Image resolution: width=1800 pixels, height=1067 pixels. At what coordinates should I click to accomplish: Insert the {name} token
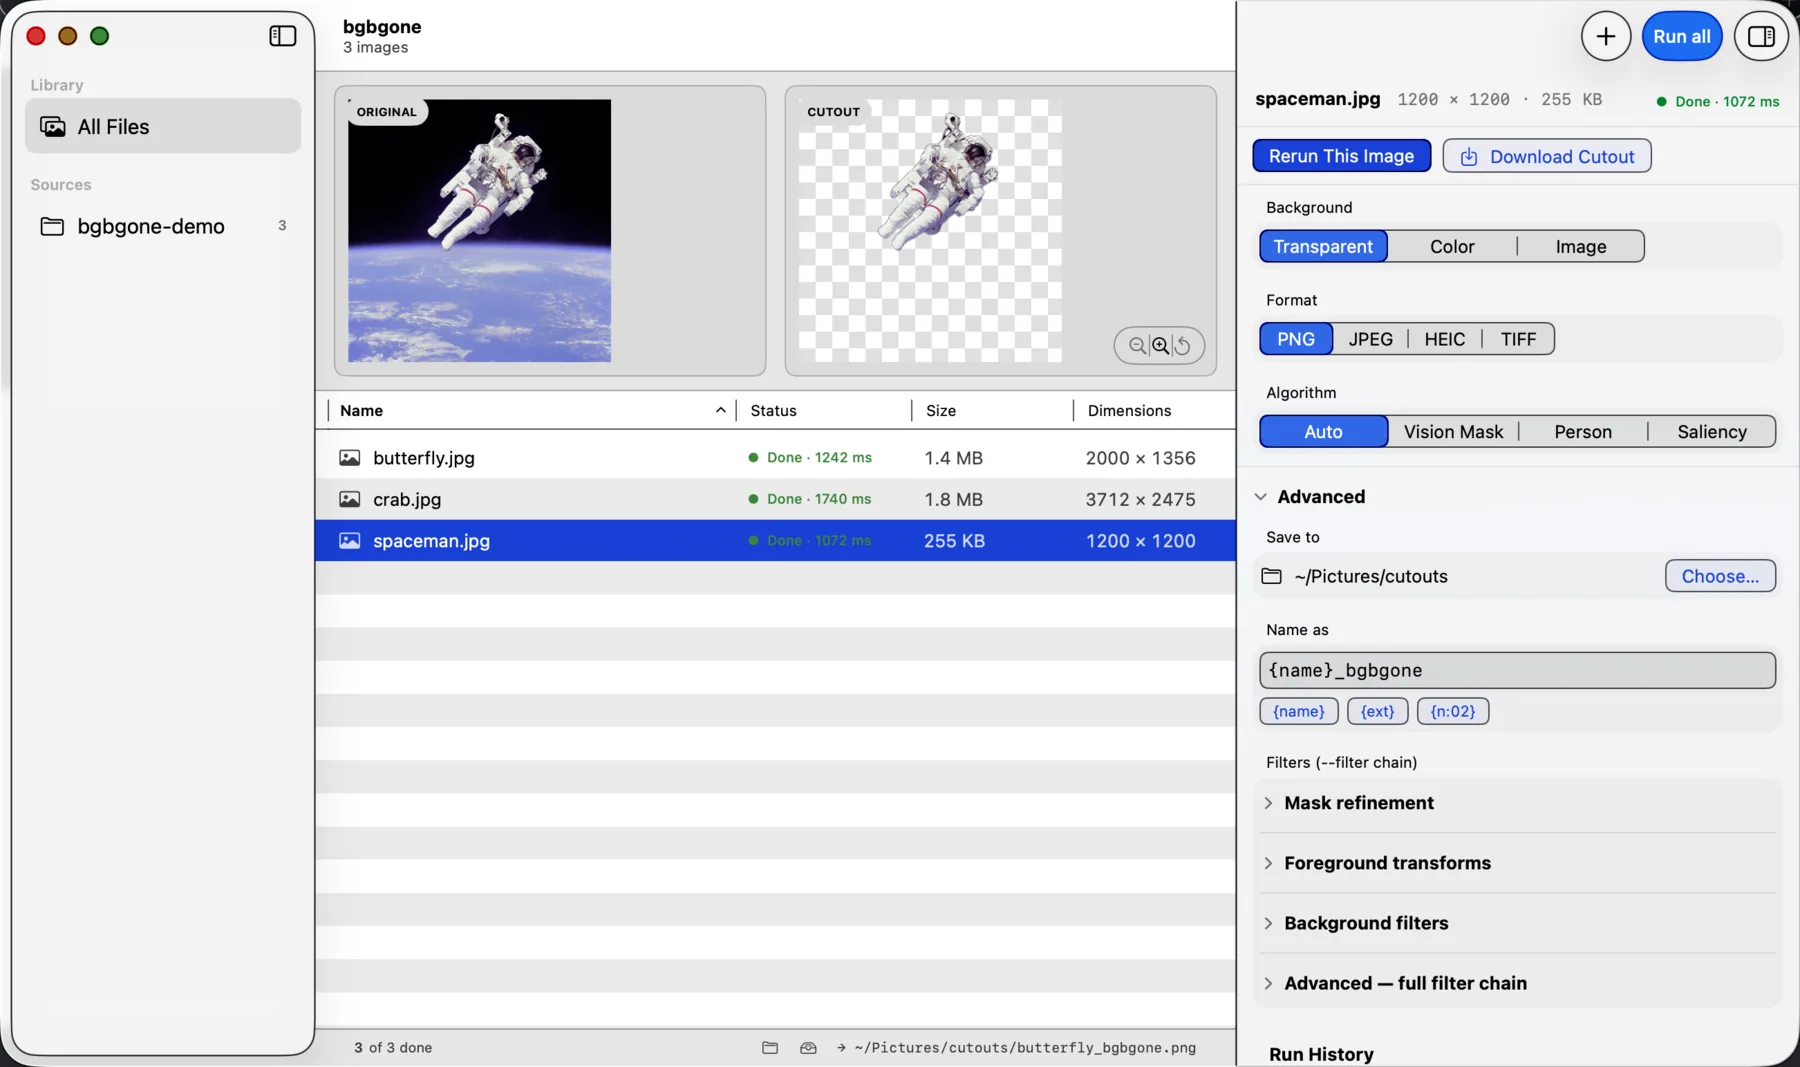pyautogui.click(x=1298, y=711)
